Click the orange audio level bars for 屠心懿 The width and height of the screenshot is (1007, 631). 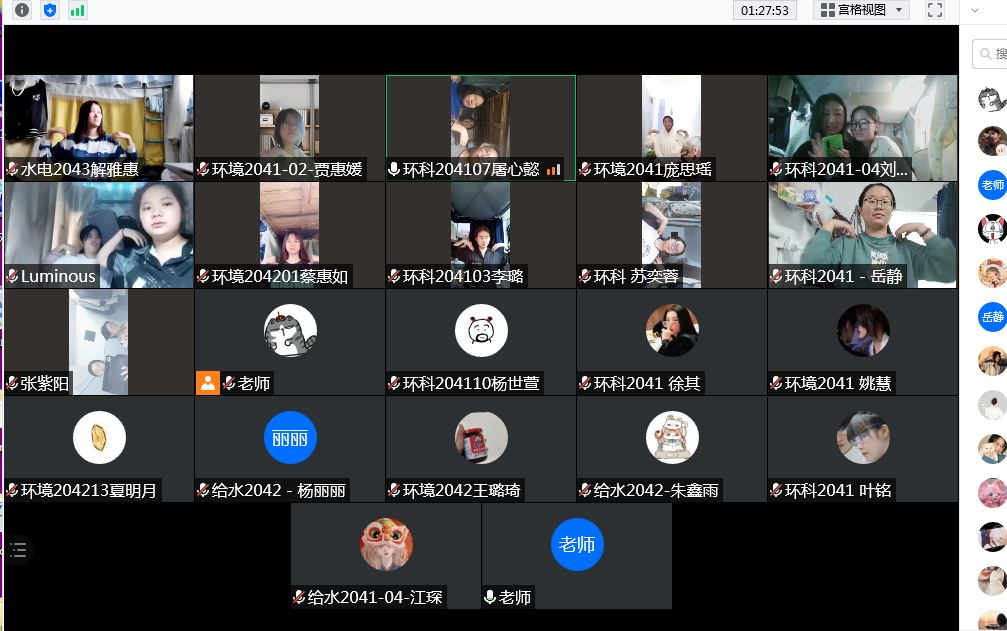tap(553, 170)
